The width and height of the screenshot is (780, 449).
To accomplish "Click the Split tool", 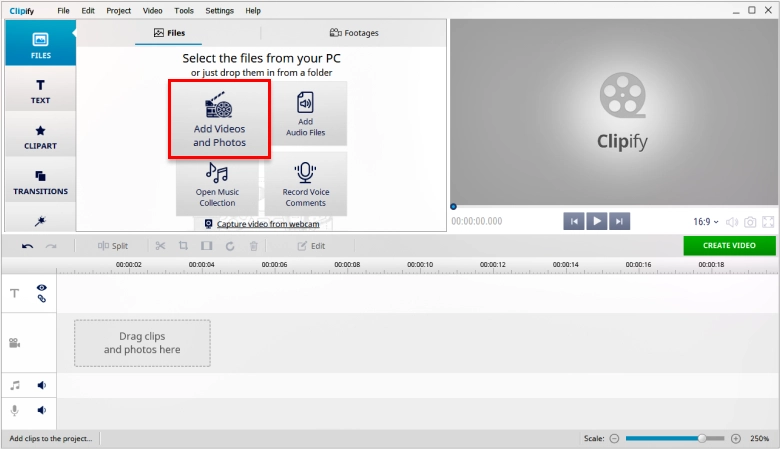I will pyautogui.click(x=113, y=246).
